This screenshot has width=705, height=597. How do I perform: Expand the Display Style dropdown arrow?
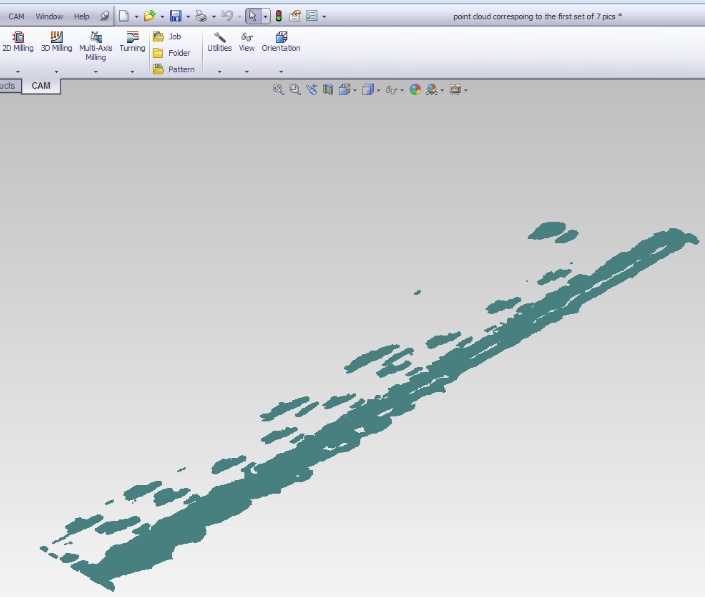click(x=379, y=90)
